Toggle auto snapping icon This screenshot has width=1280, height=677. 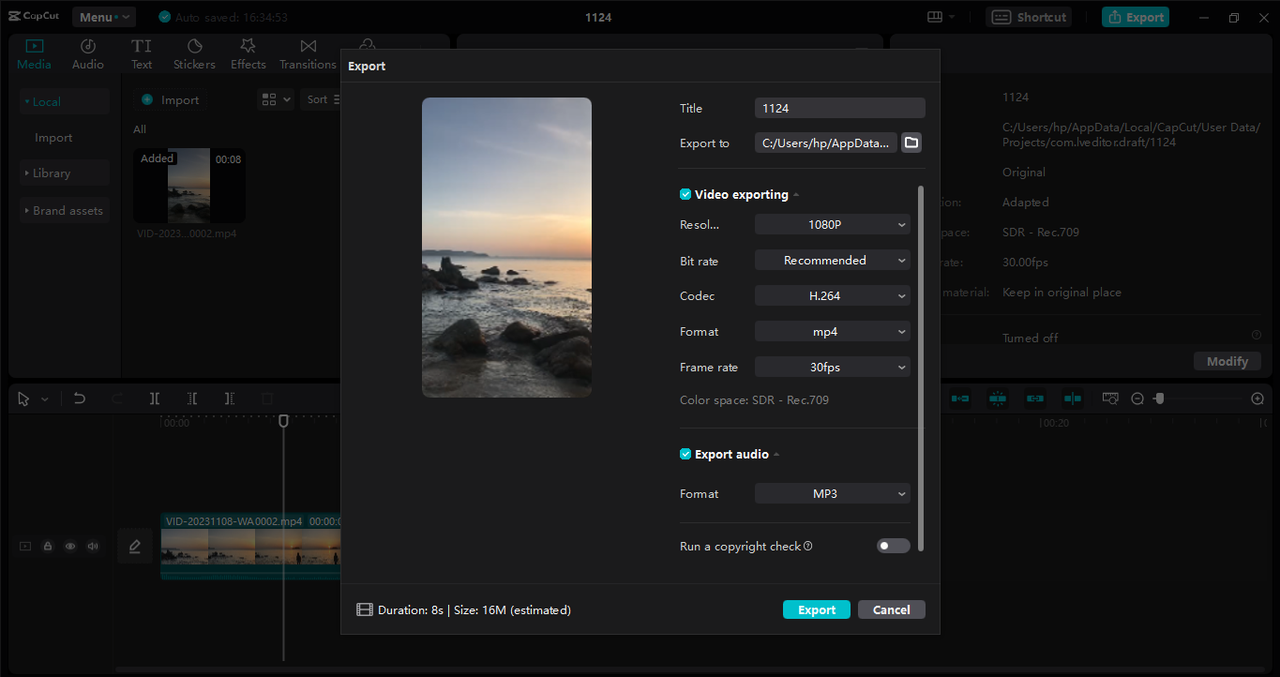(x=997, y=399)
